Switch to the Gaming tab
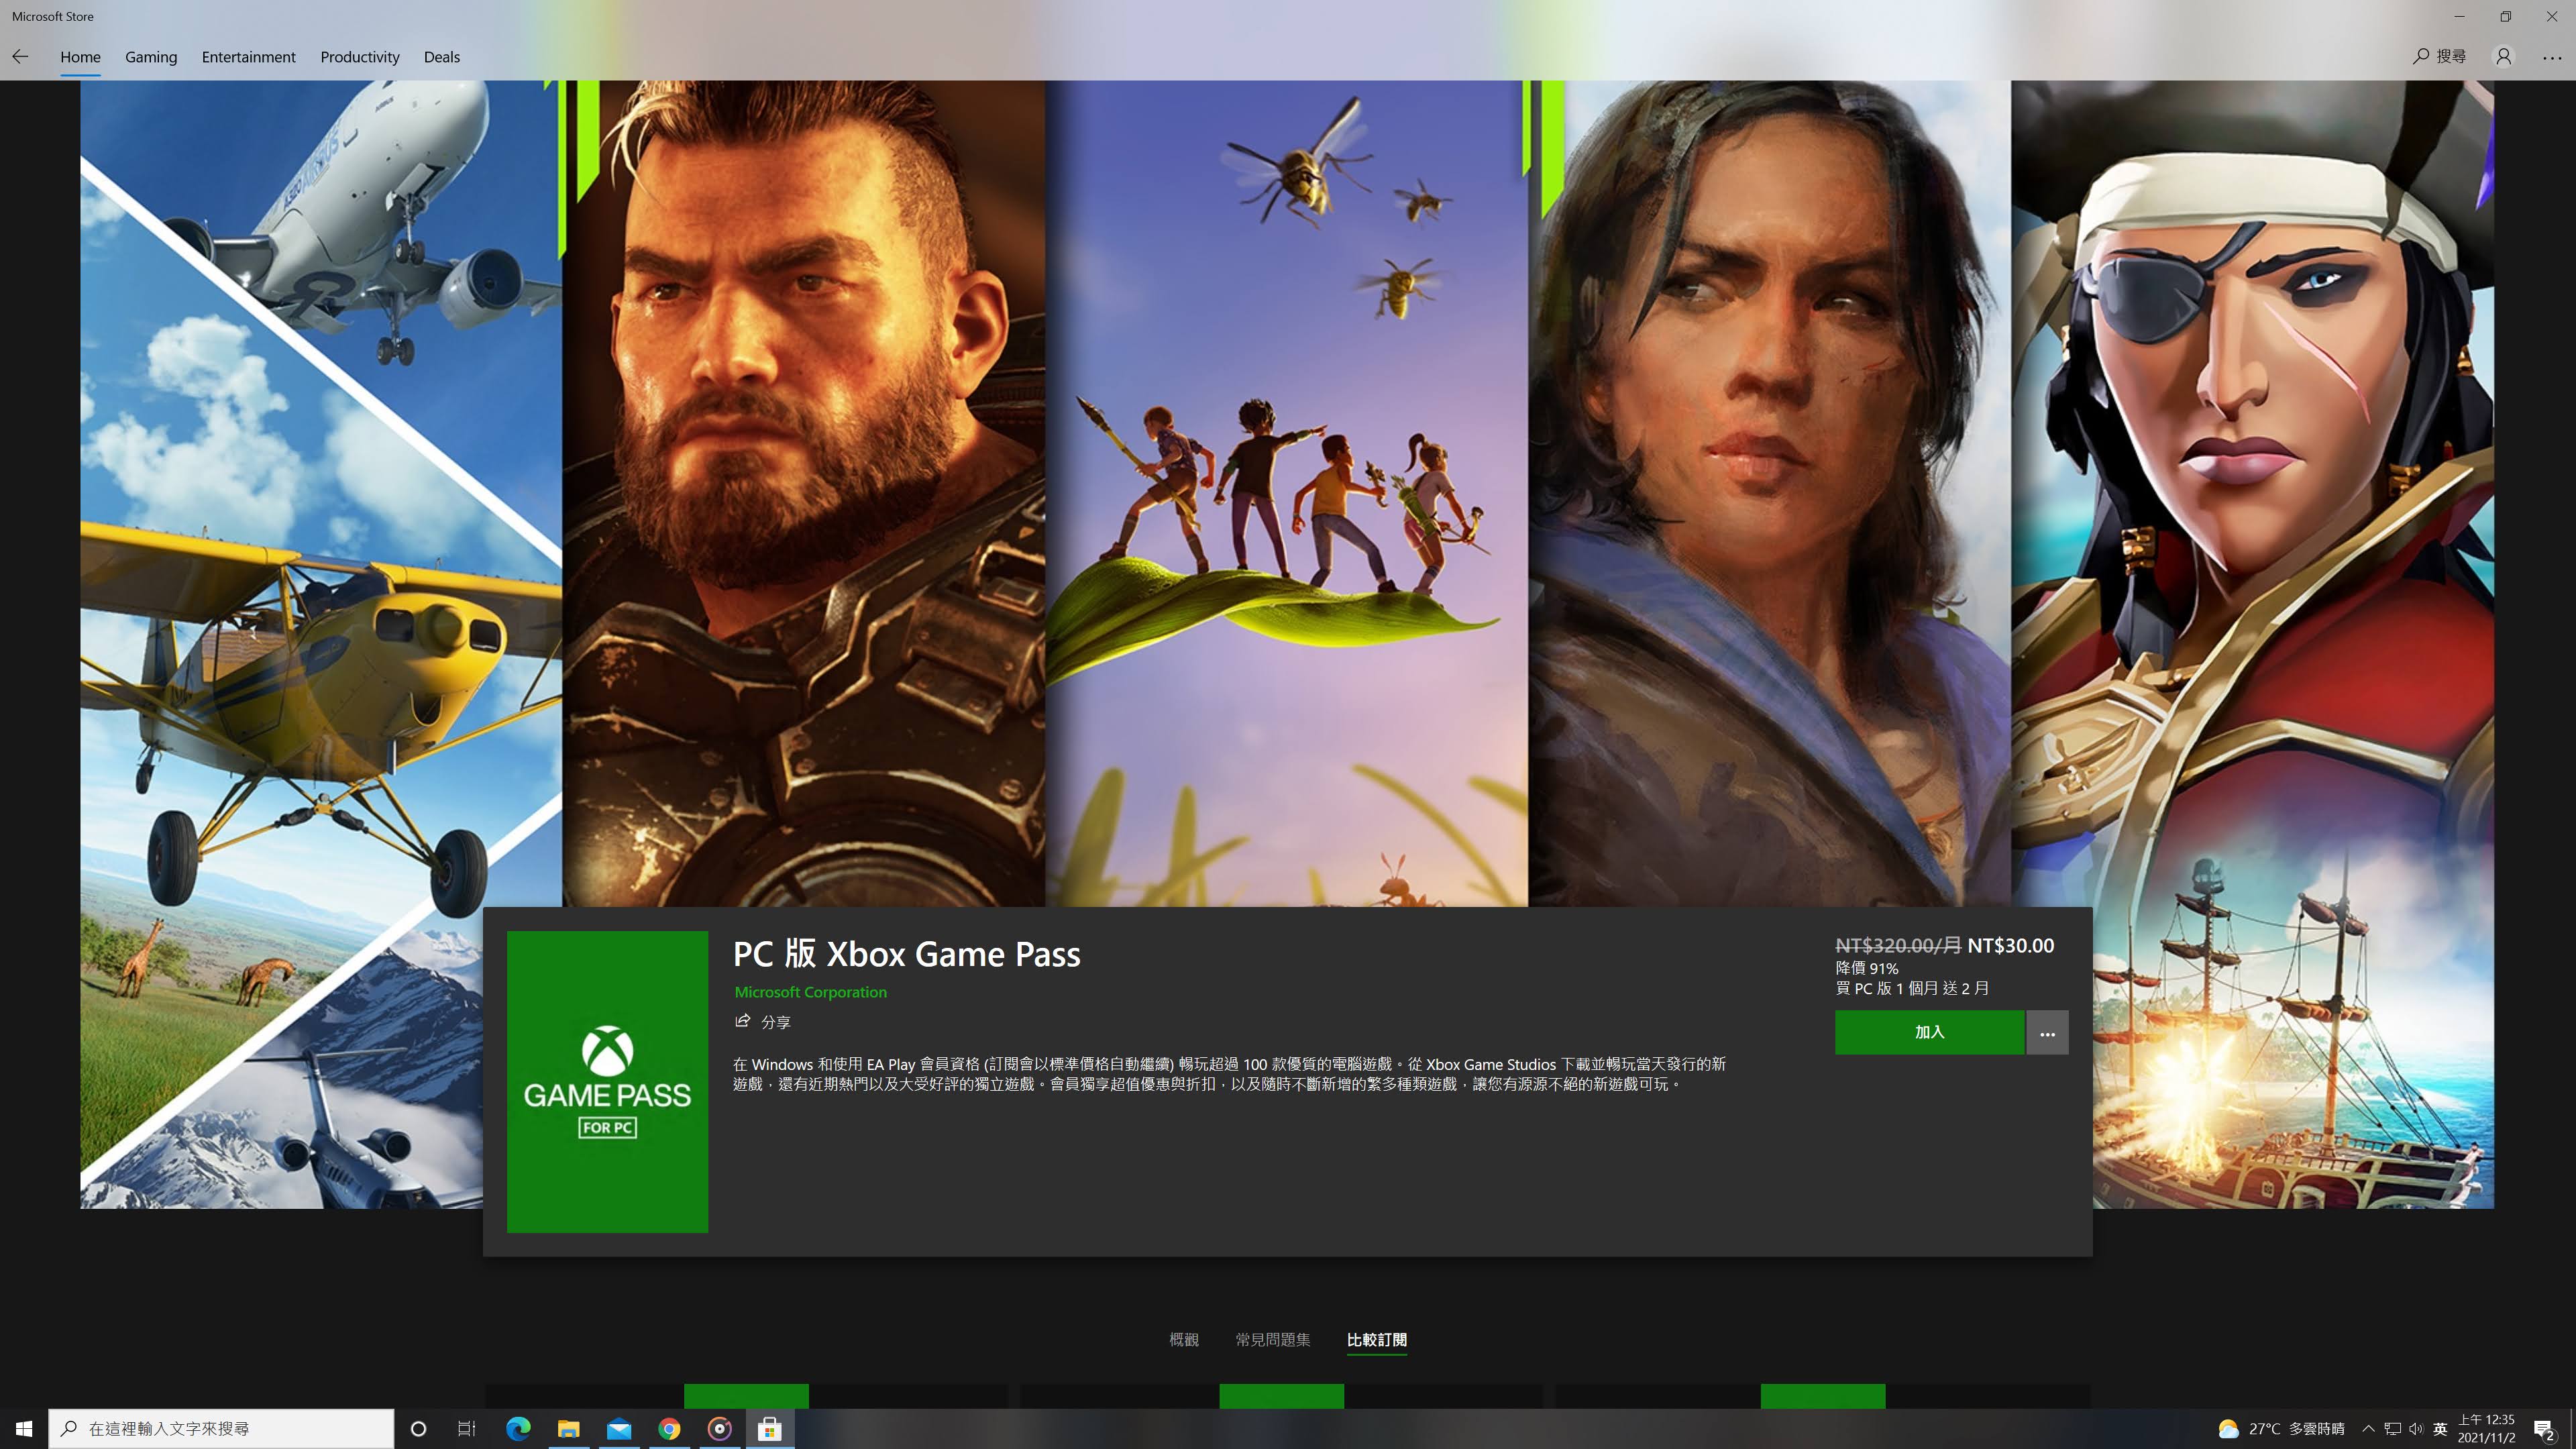Viewport: 2576px width, 1449px height. pyautogui.click(x=151, y=57)
